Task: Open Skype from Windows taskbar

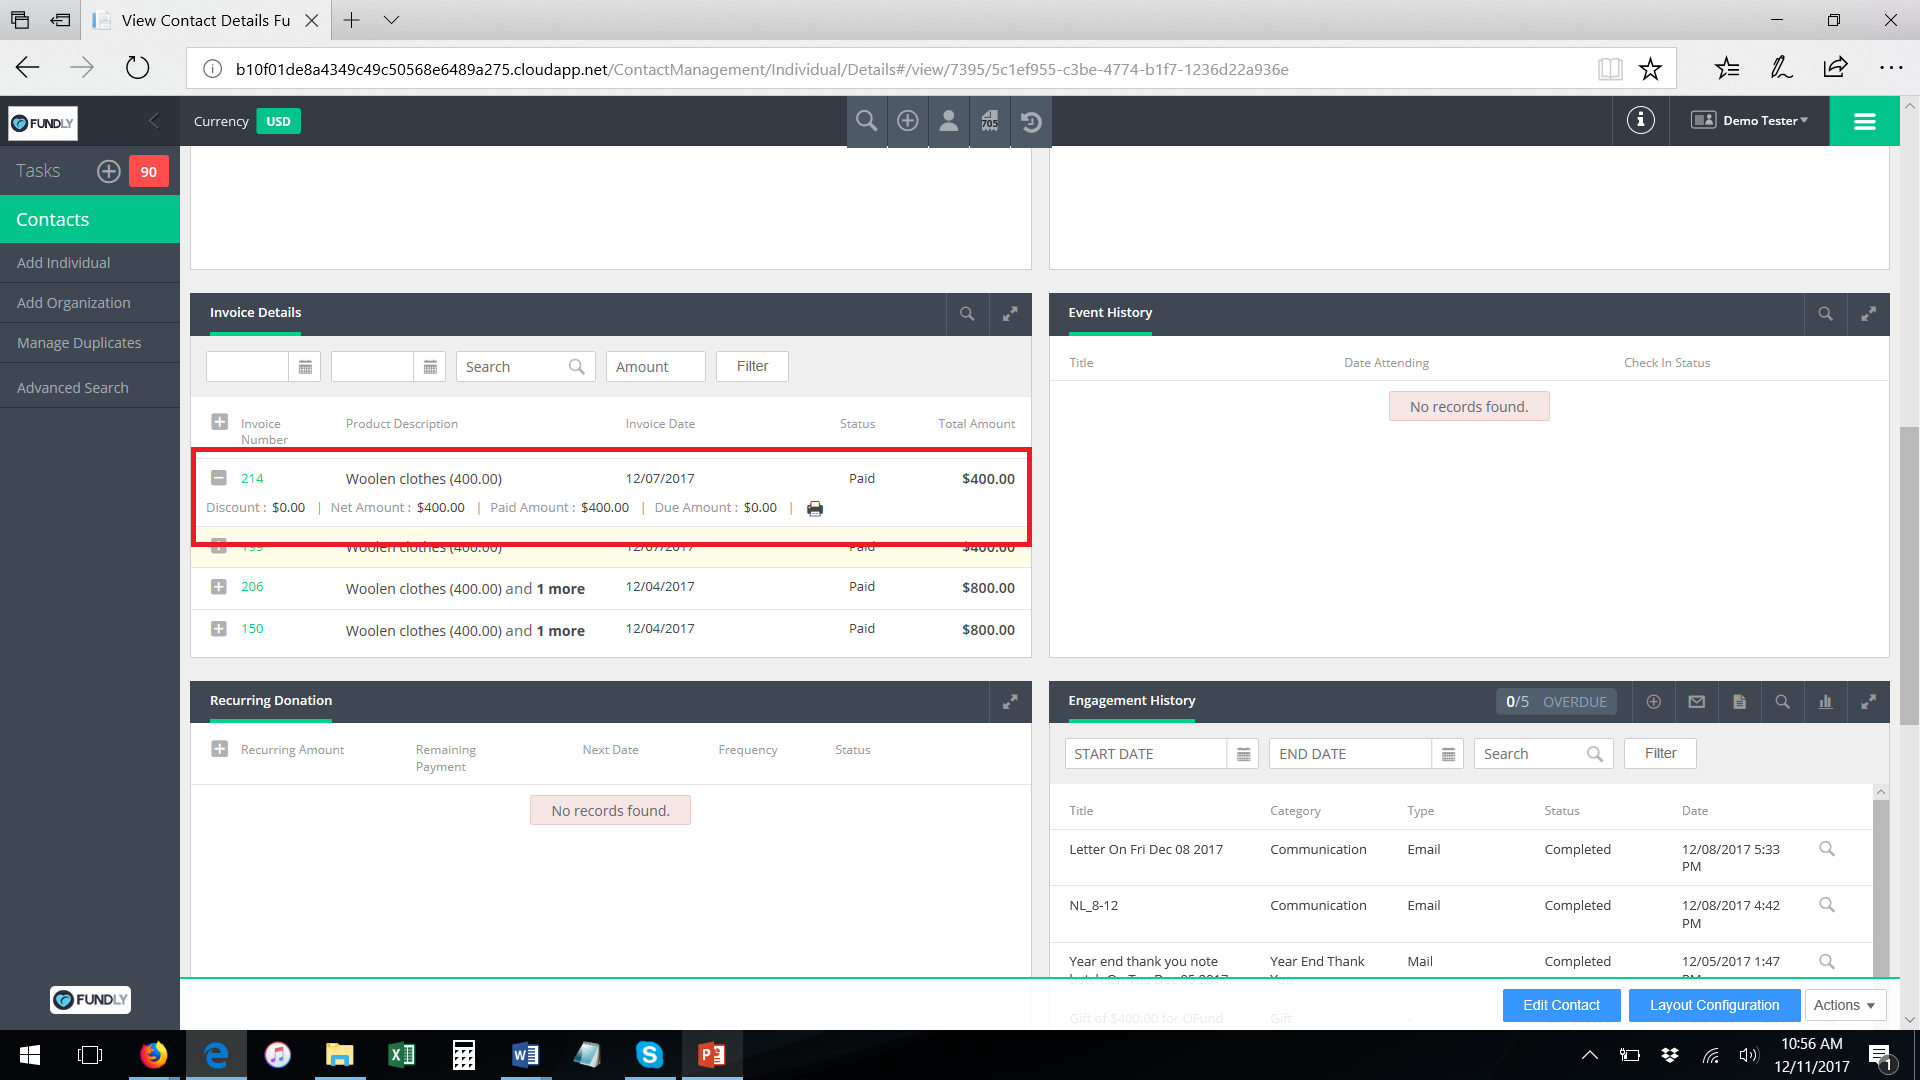Action: (x=649, y=1054)
